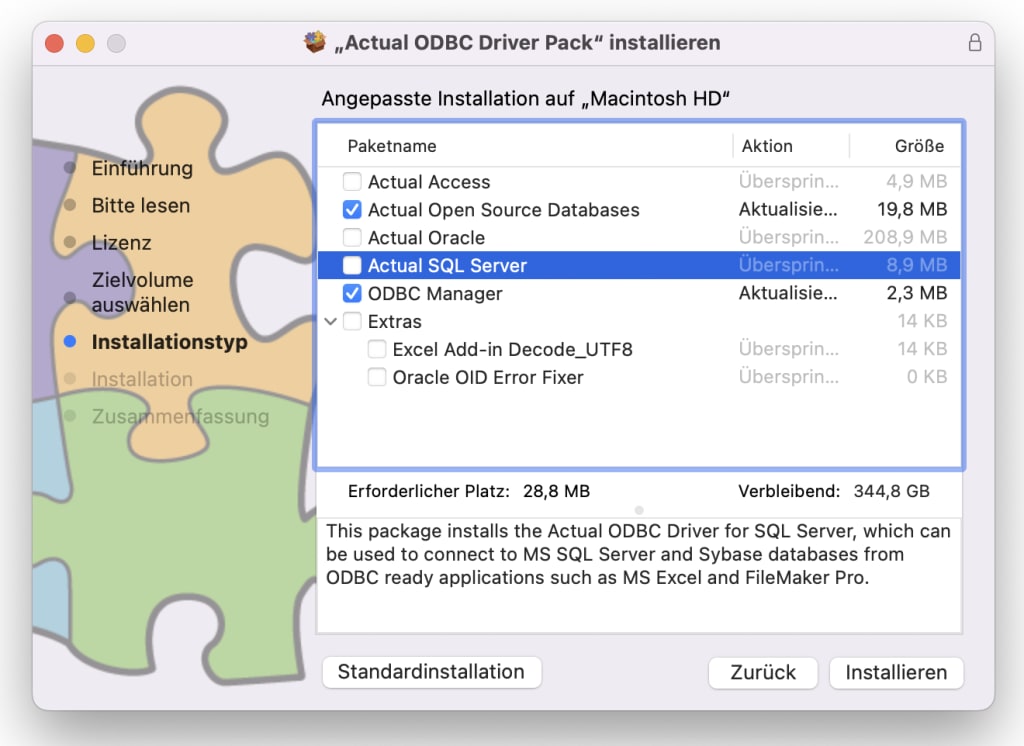Select the Actual Oracle row label
The width and height of the screenshot is (1024, 746).
tap(426, 238)
